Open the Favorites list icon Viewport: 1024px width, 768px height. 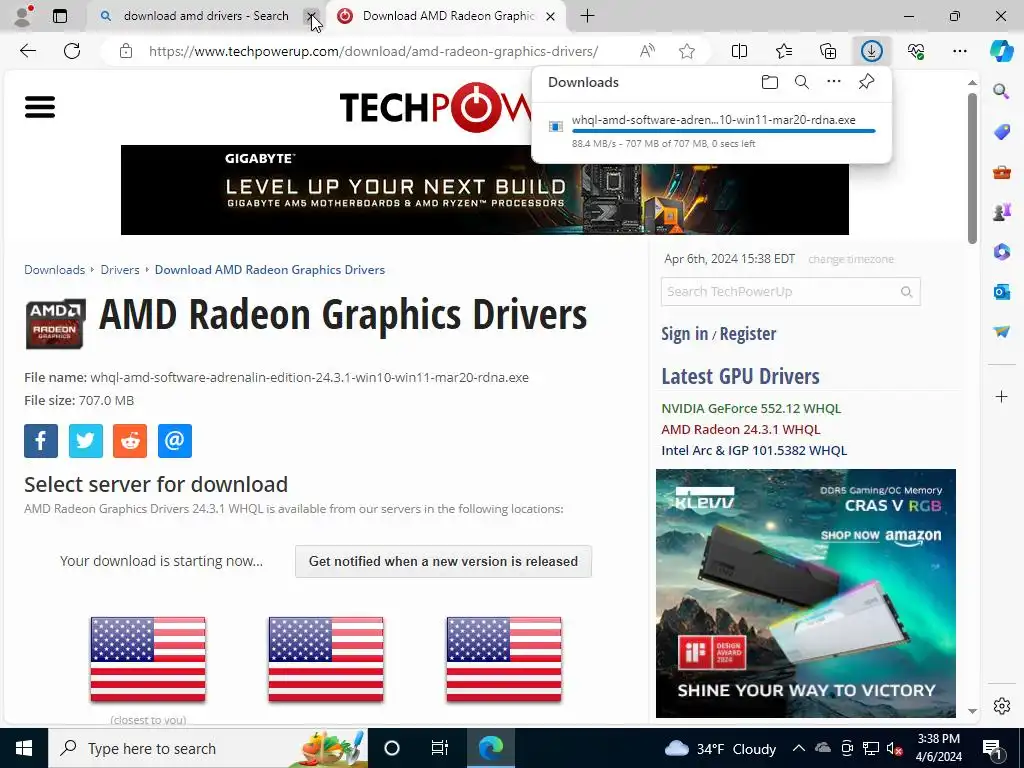point(784,51)
